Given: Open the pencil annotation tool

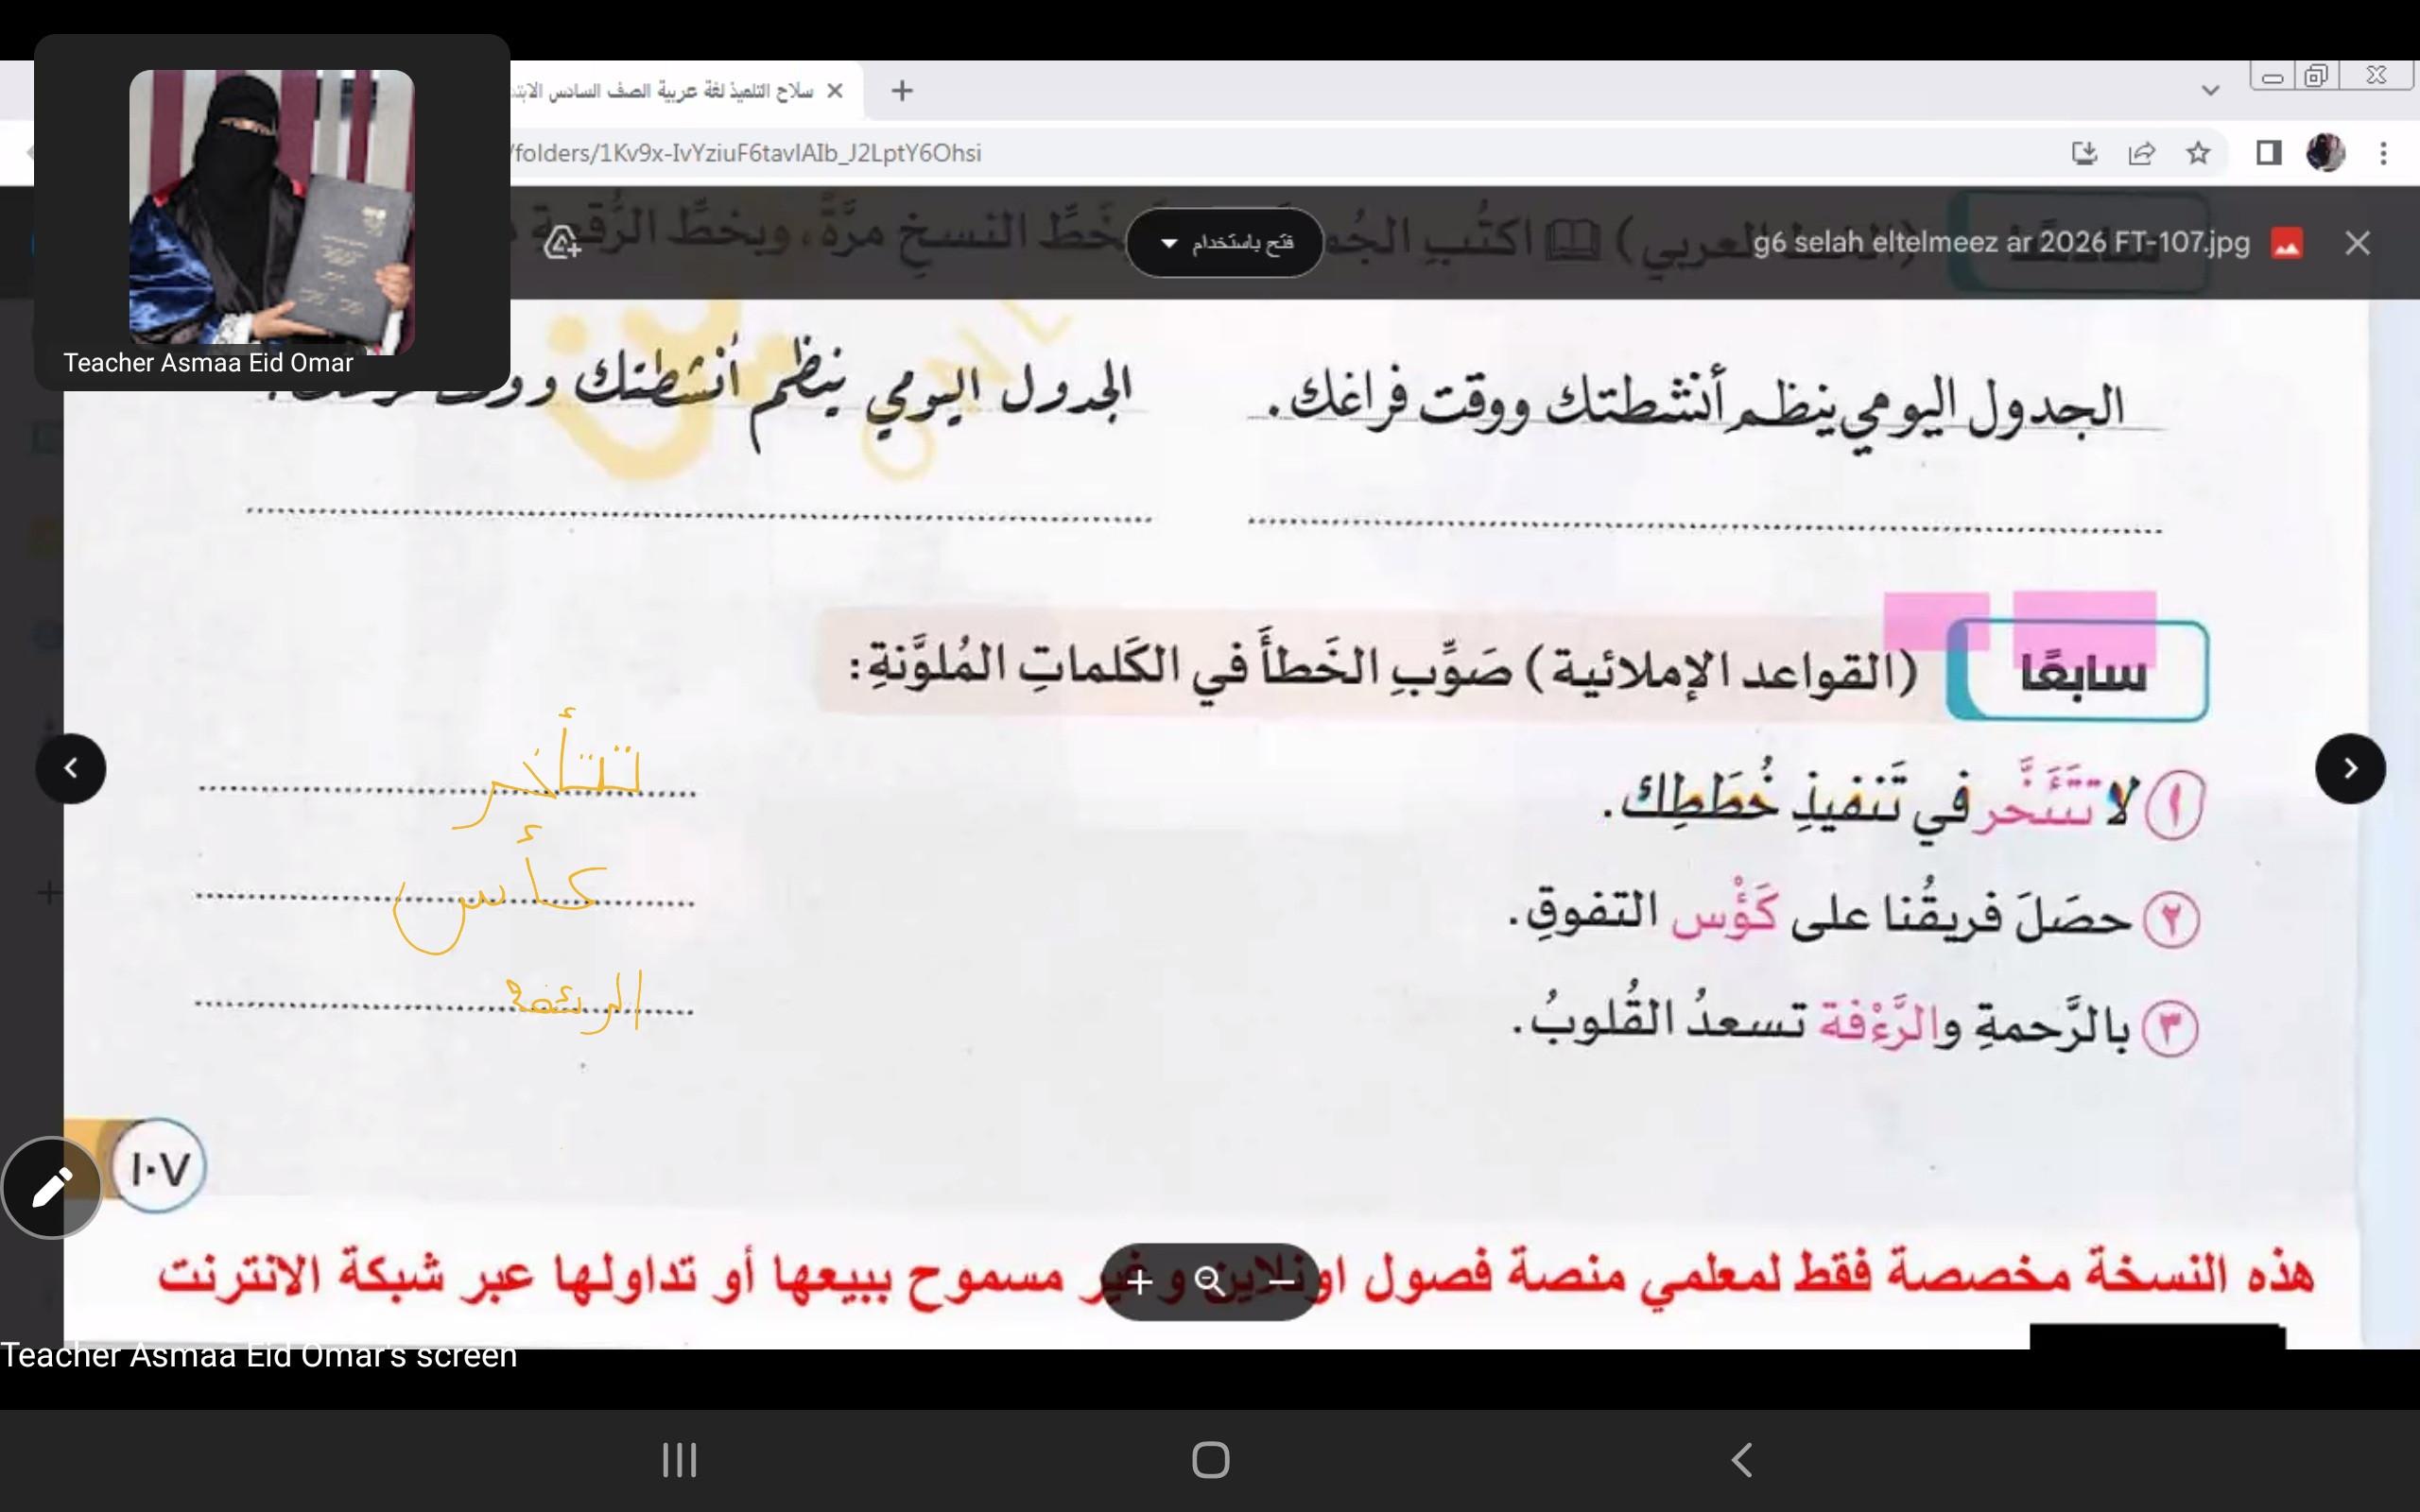Looking at the screenshot, I should [x=52, y=1187].
